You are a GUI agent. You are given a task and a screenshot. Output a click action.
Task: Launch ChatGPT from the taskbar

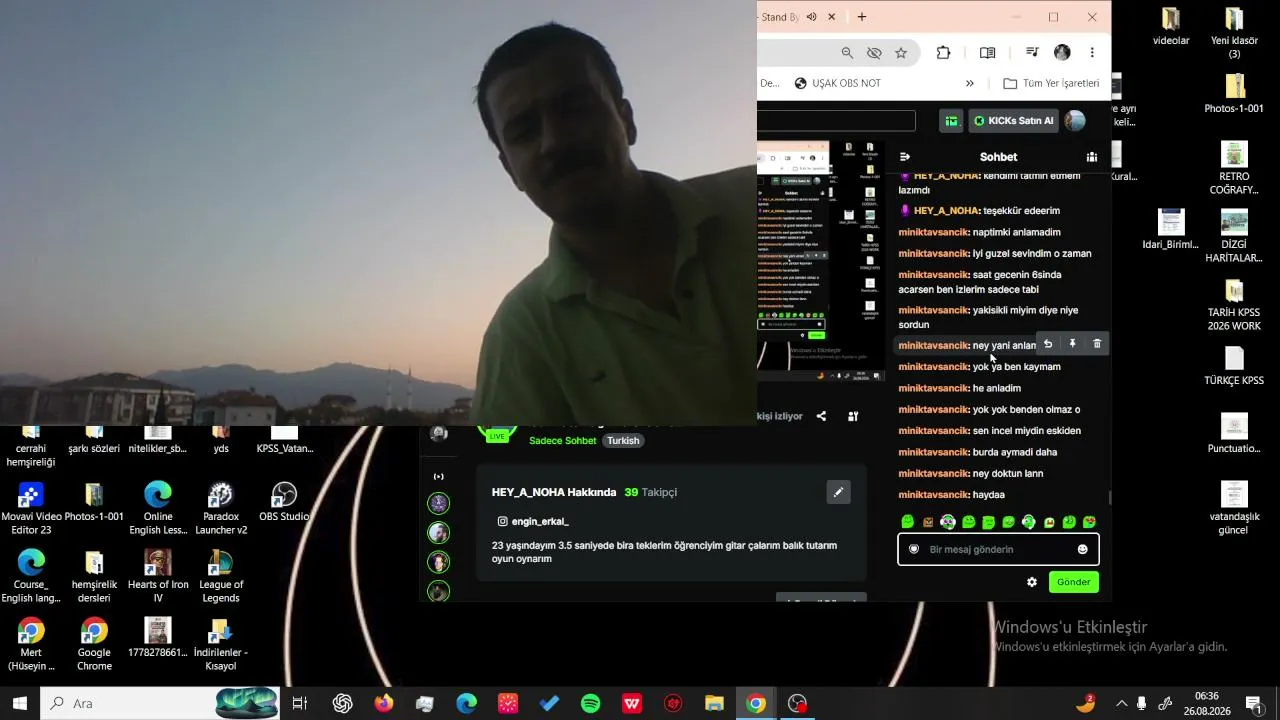pos(342,703)
